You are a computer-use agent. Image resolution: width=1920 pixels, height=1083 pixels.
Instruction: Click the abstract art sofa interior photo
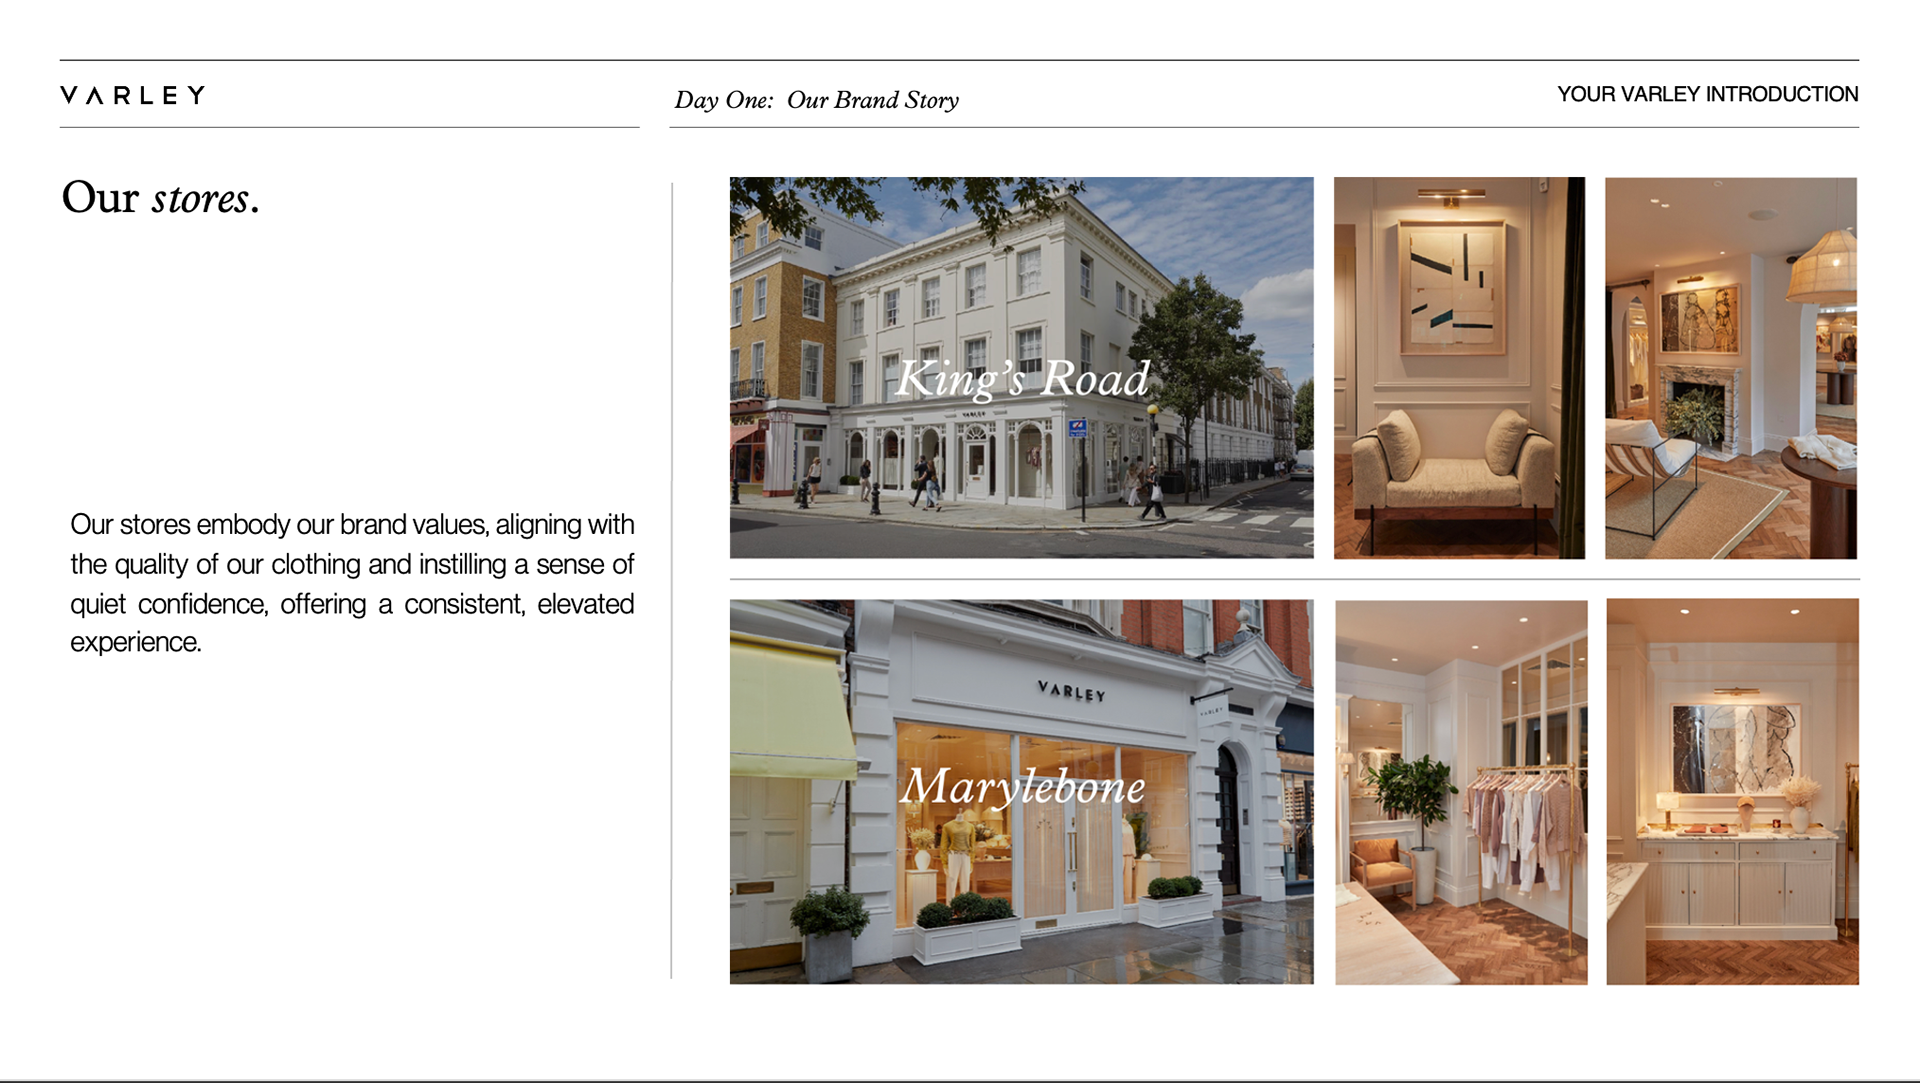click(1459, 367)
